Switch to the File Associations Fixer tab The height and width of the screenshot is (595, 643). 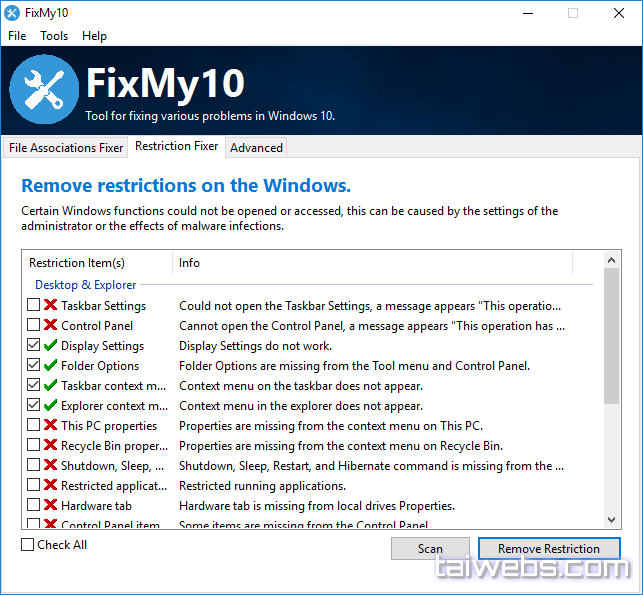tap(66, 148)
